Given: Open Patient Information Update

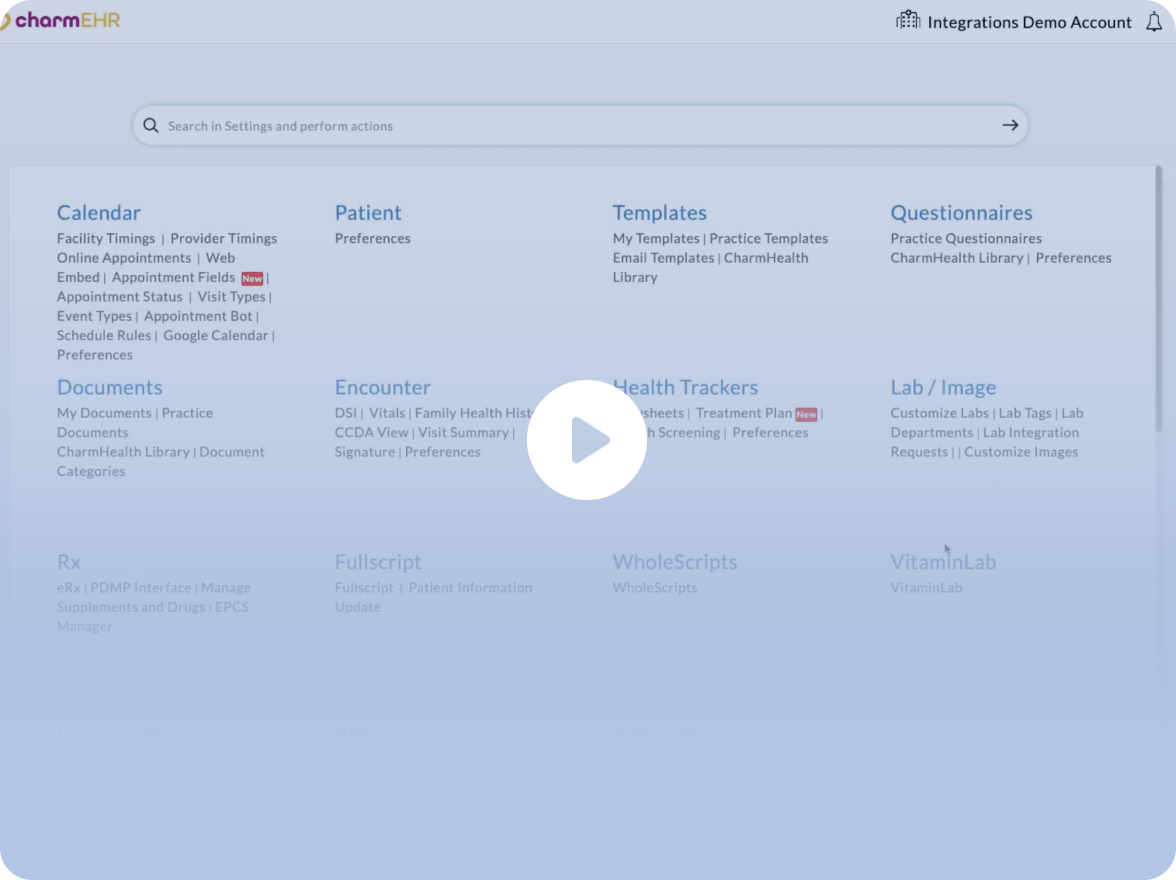Looking at the screenshot, I should pos(433,597).
